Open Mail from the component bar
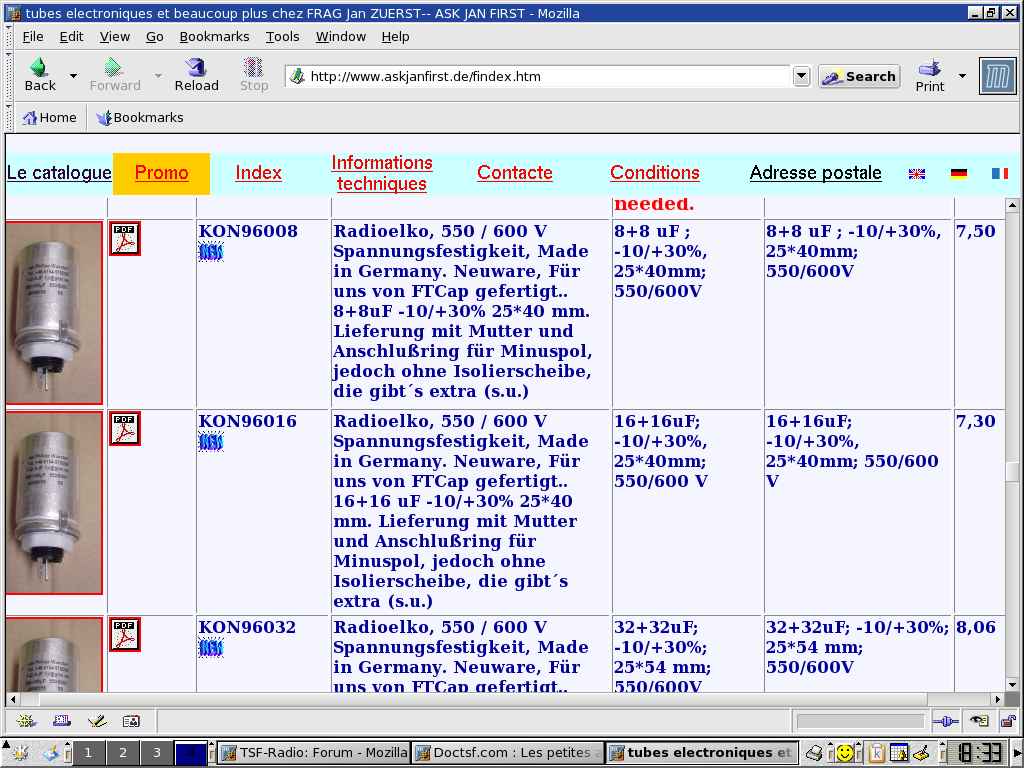This screenshot has height=768, width=1024. point(62,721)
